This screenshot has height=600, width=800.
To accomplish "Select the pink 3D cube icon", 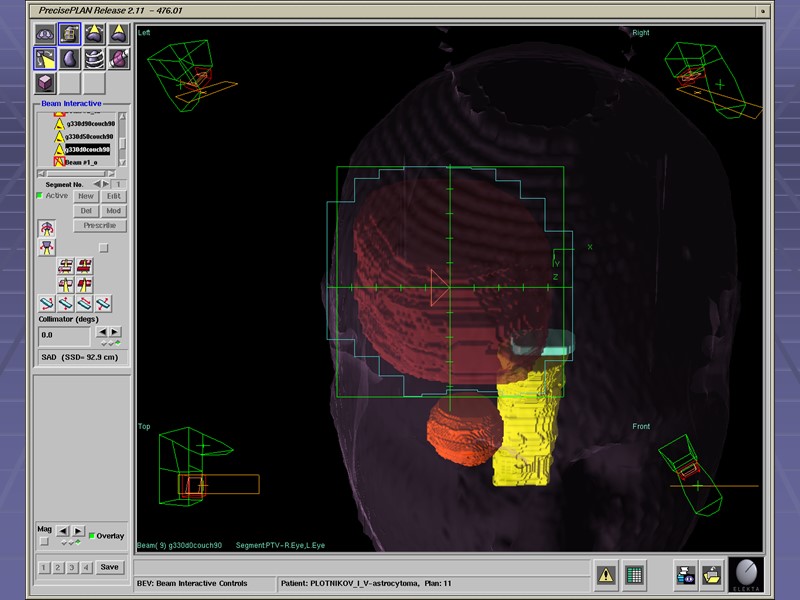I will (x=45, y=83).
